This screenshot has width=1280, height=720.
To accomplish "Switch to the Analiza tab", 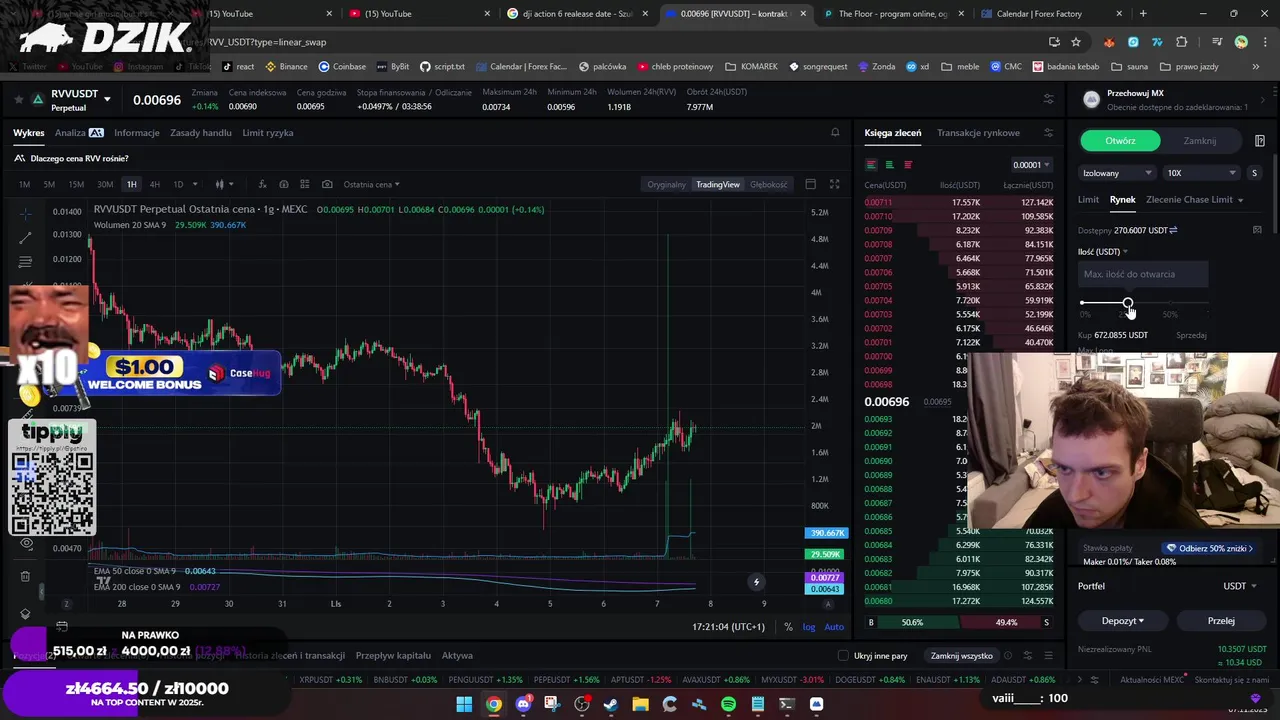I will pyautogui.click(x=79, y=132).
